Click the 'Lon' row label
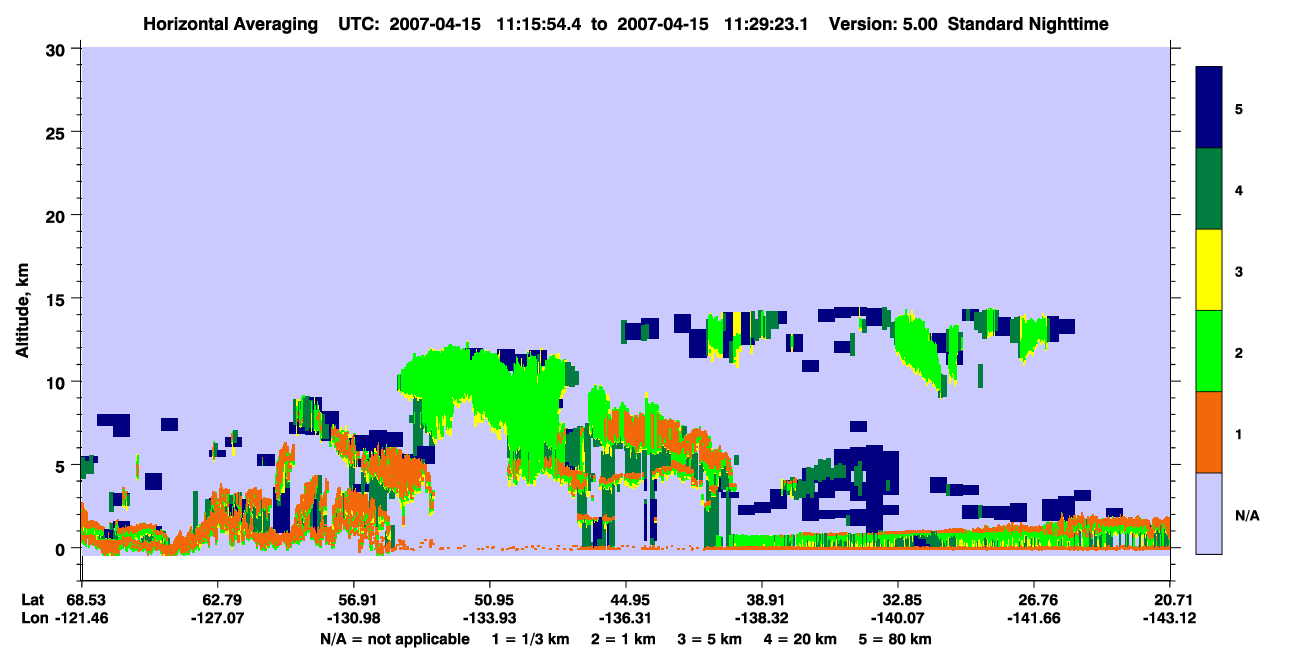 [x=33, y=619]
